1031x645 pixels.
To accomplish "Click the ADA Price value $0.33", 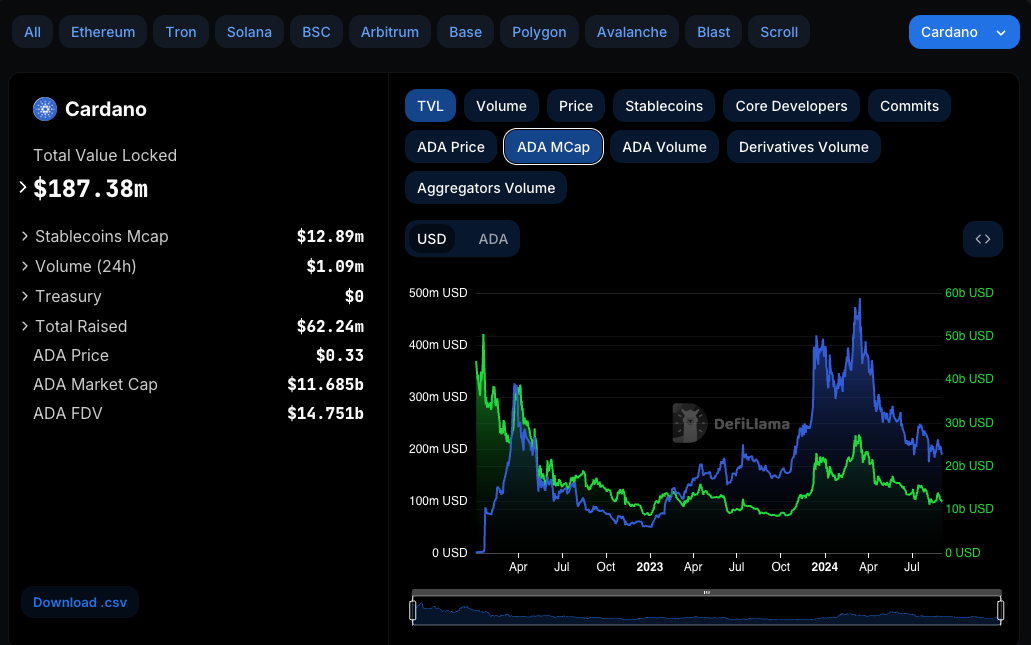I will [340, 355].
